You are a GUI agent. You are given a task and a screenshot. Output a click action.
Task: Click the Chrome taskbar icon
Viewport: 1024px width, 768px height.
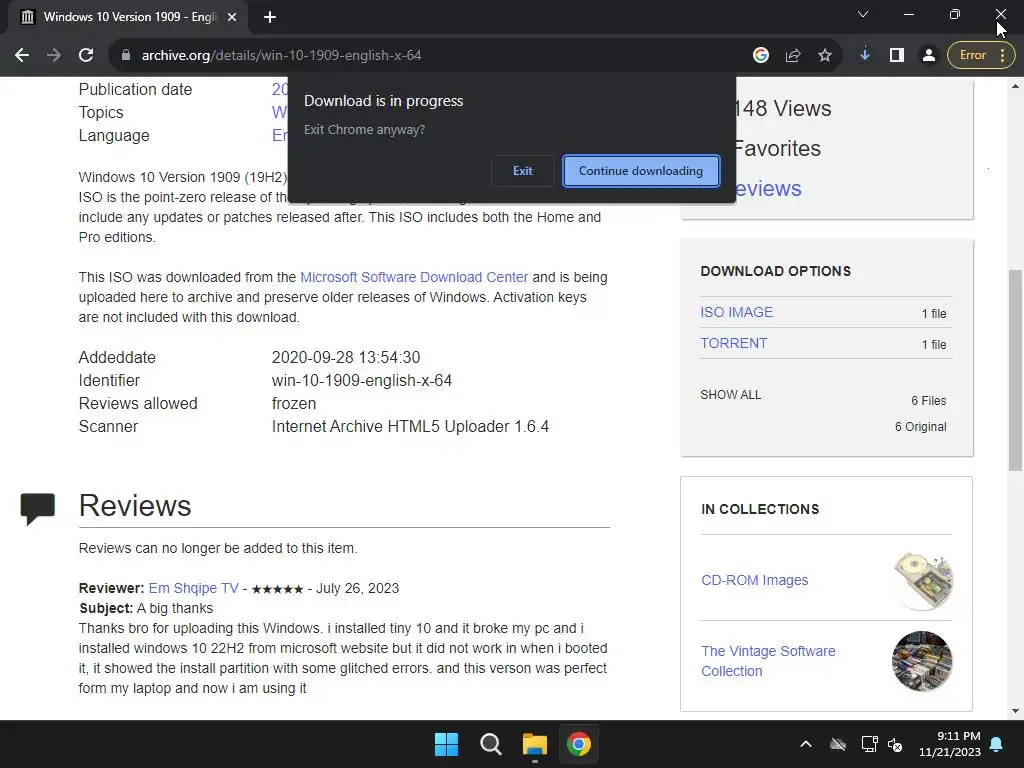pyautogui.click(x=579, y=744)
